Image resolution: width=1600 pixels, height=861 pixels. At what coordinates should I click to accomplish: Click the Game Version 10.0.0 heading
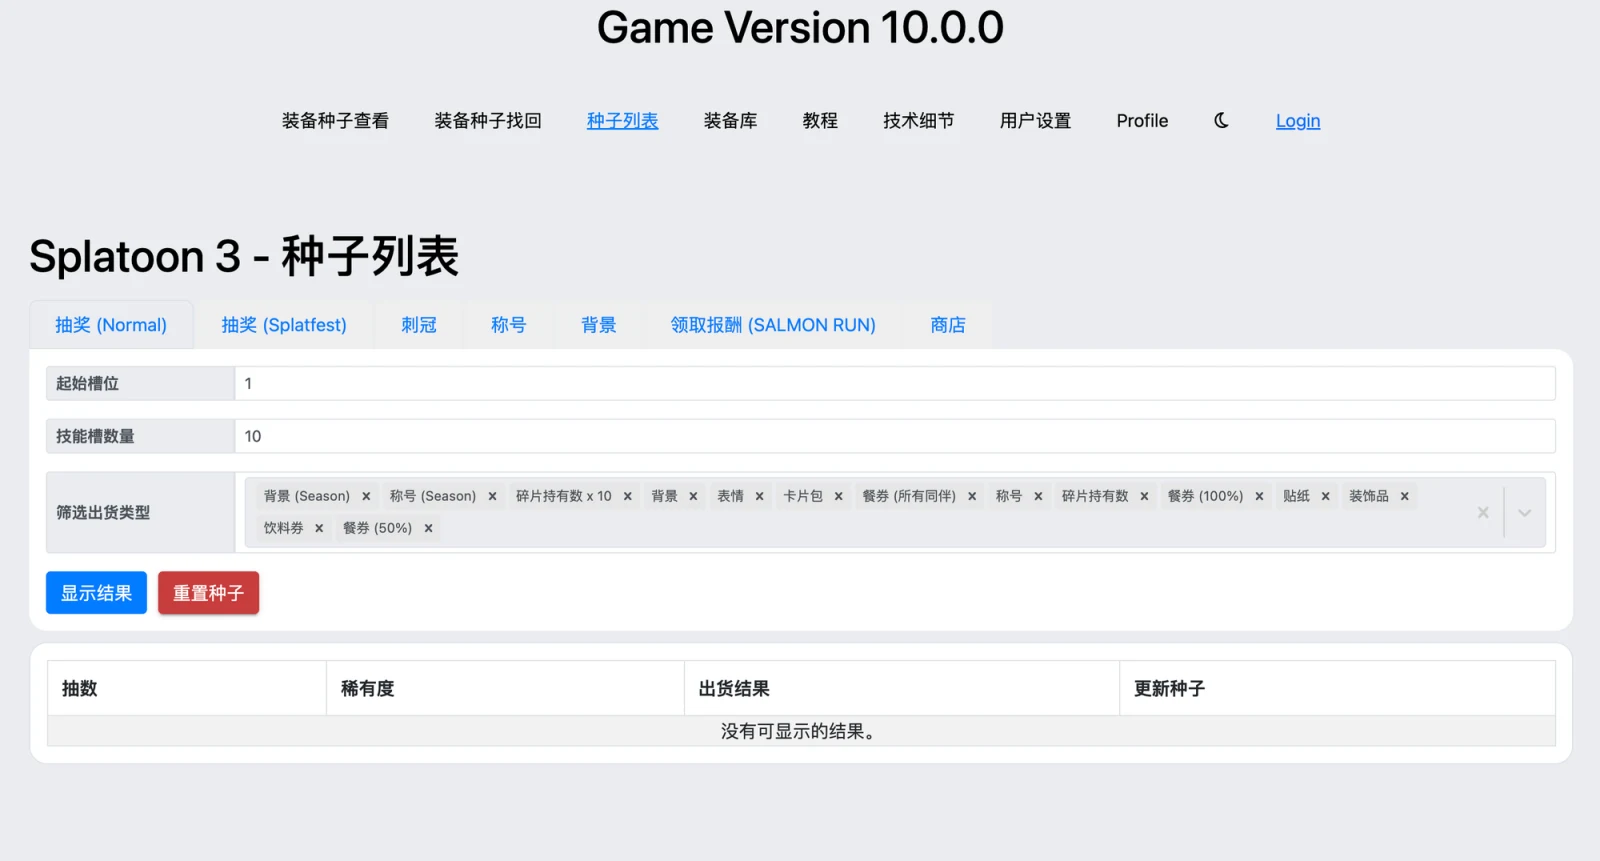(800, 27)
